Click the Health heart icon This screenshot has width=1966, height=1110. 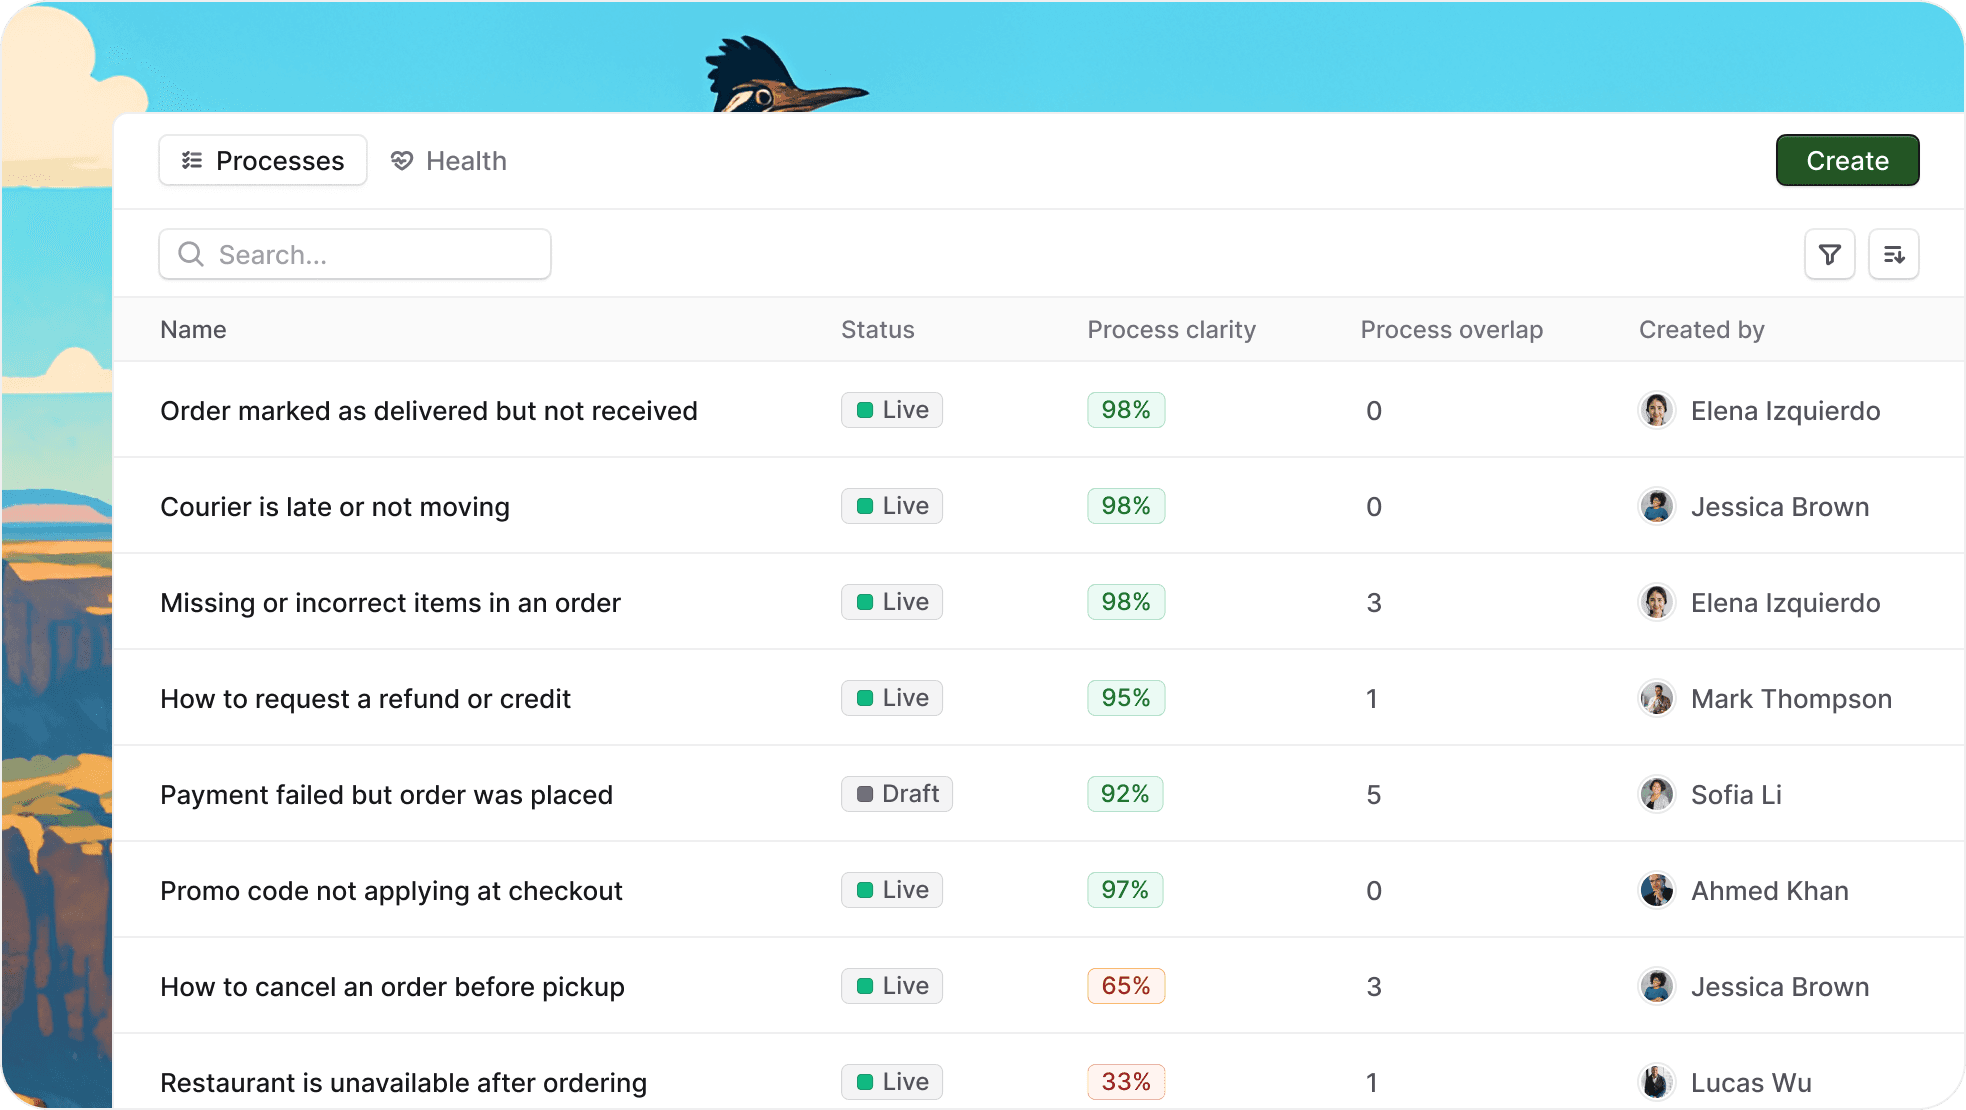pyautogui.click(x=402, y=161)
